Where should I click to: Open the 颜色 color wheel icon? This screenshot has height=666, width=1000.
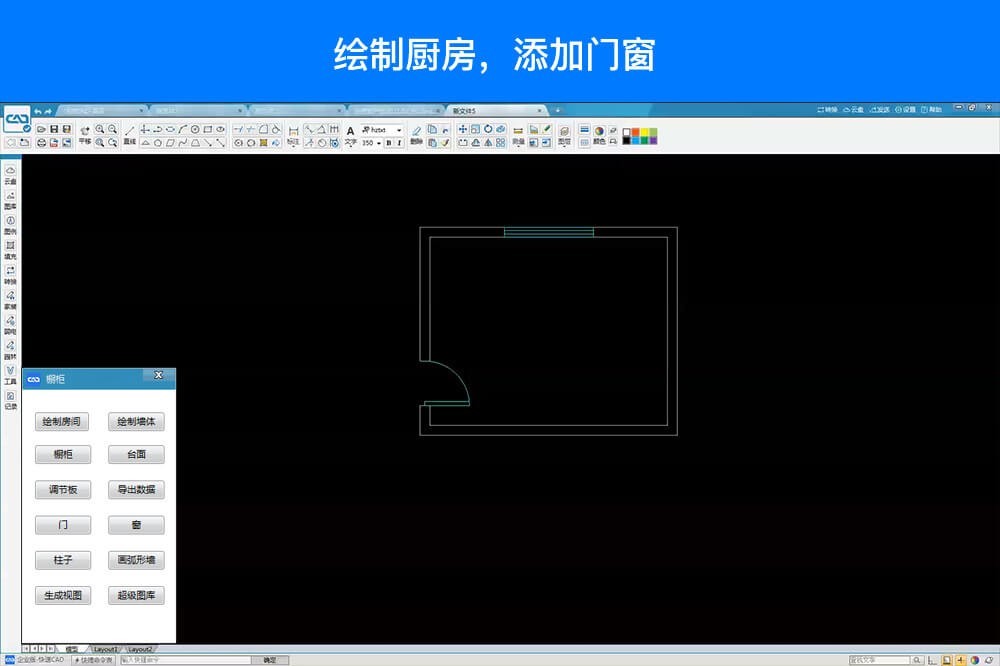point(599,135)
